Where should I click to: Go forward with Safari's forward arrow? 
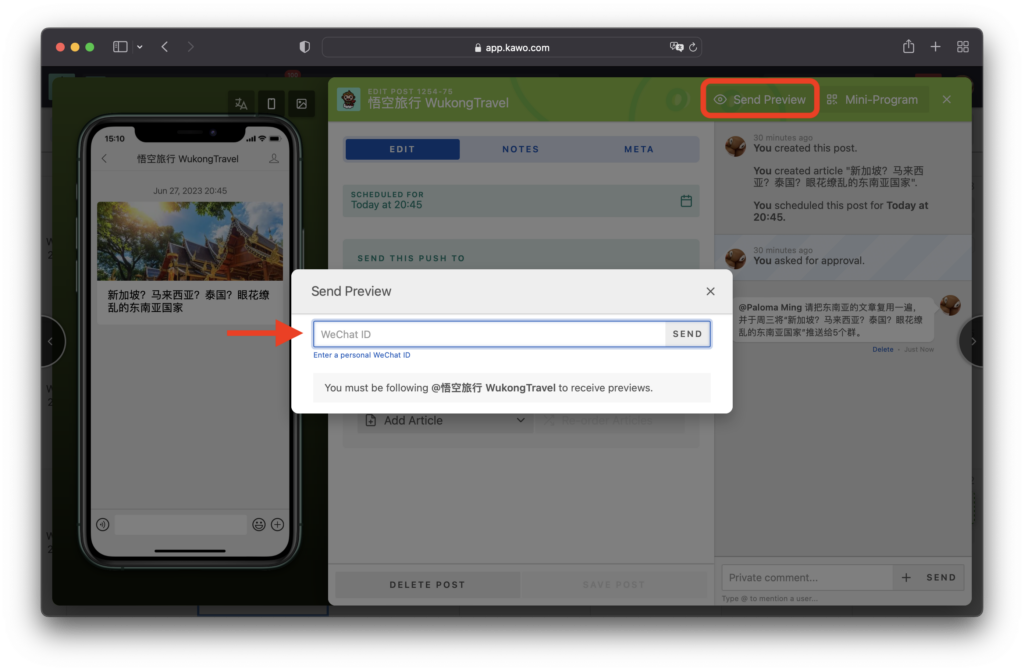191,47
